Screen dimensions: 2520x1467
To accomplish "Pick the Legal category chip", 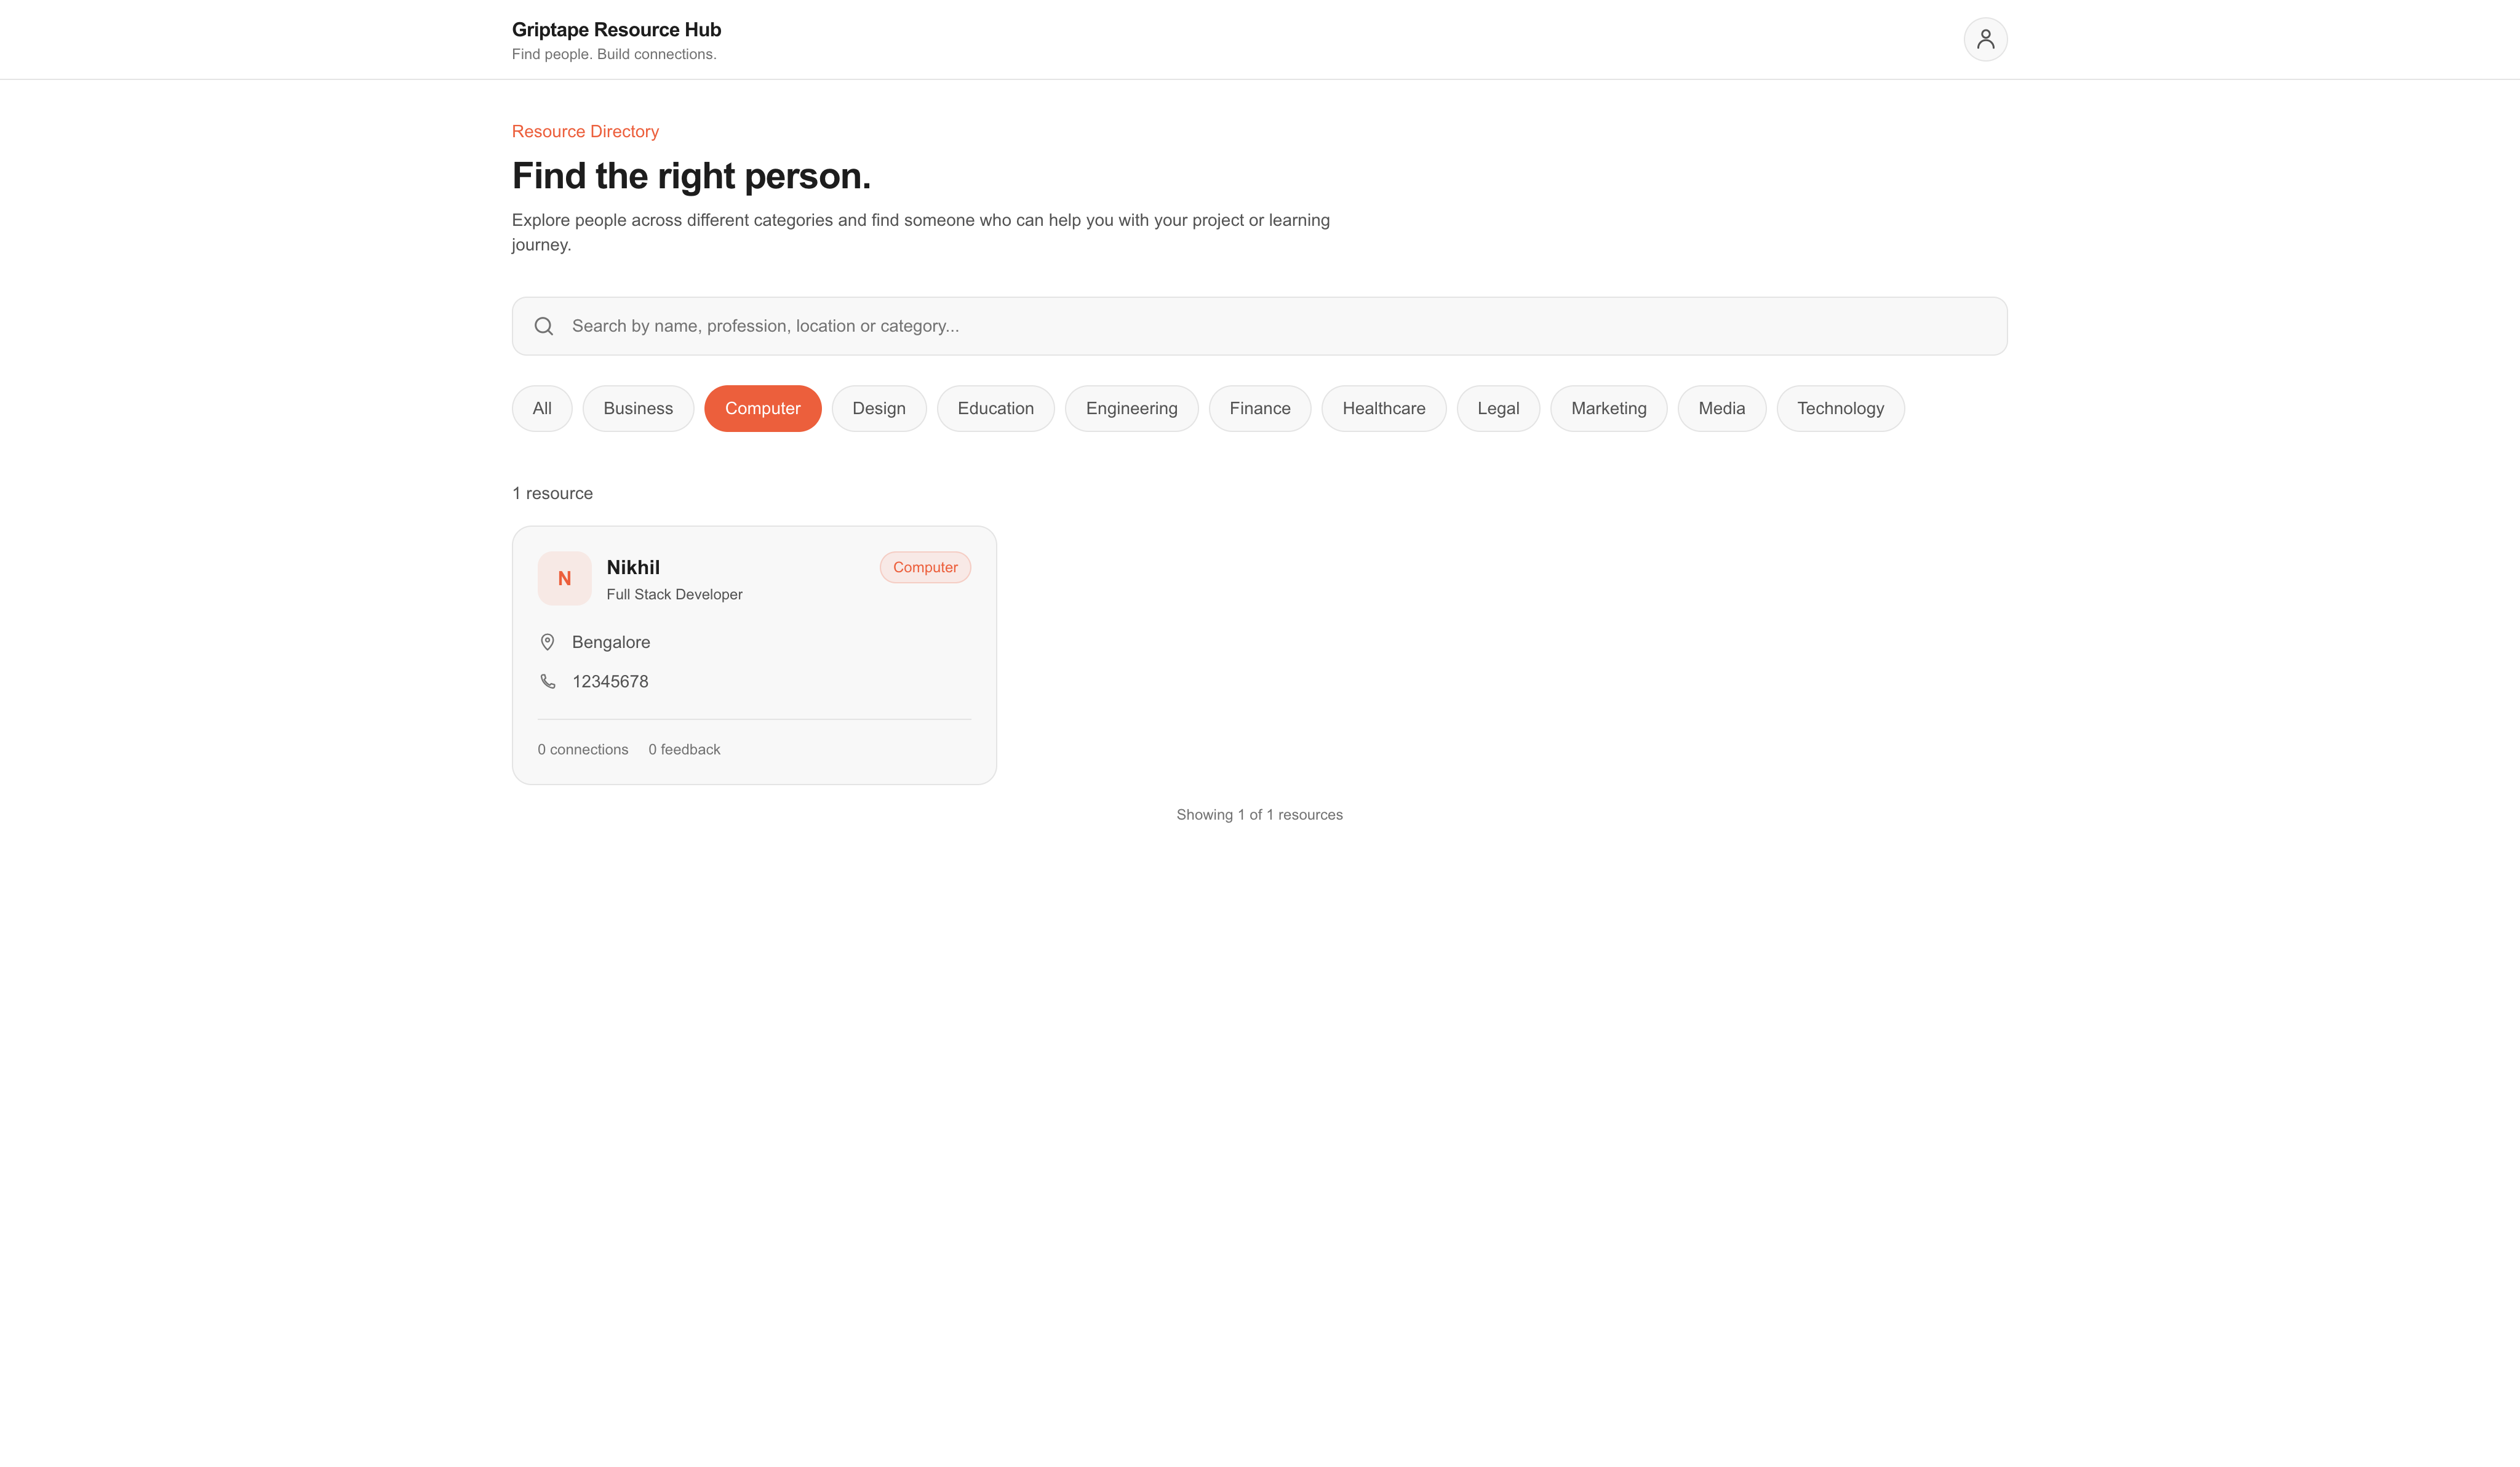I will [1498, 408].
